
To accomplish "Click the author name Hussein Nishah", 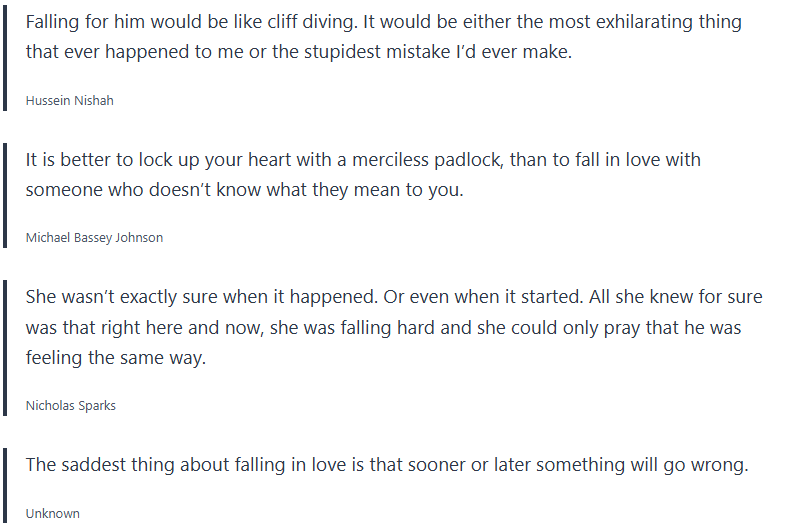I will (x=69, y=100).
